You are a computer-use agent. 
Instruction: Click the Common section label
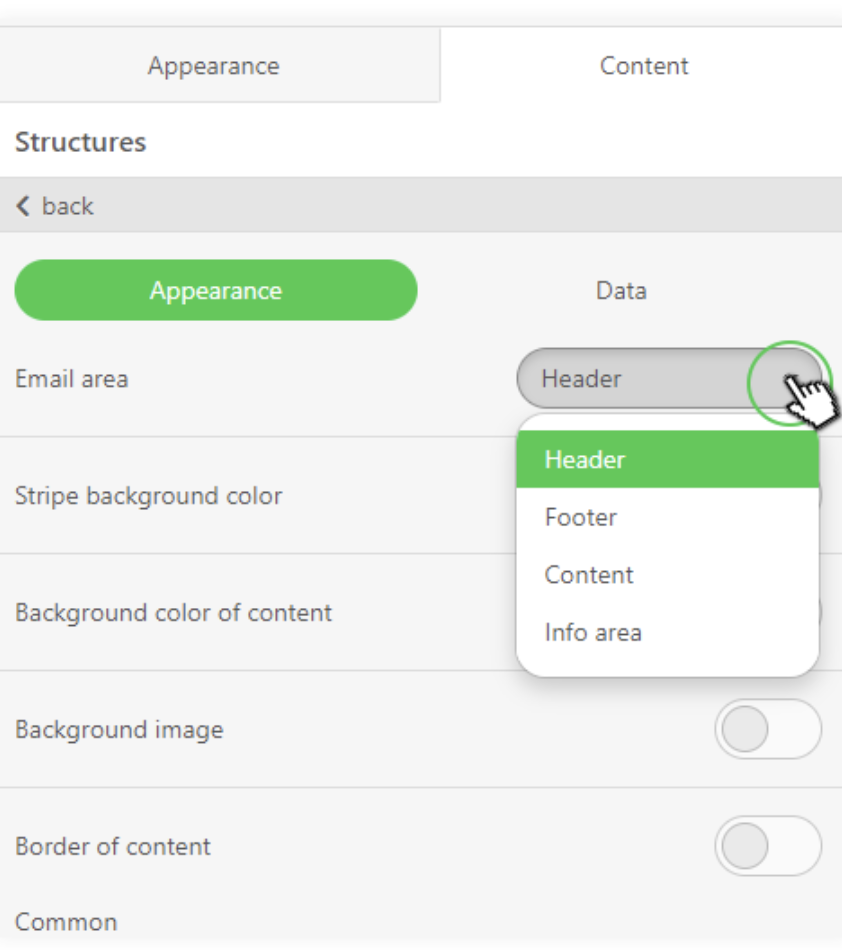(x=66, y=922)
